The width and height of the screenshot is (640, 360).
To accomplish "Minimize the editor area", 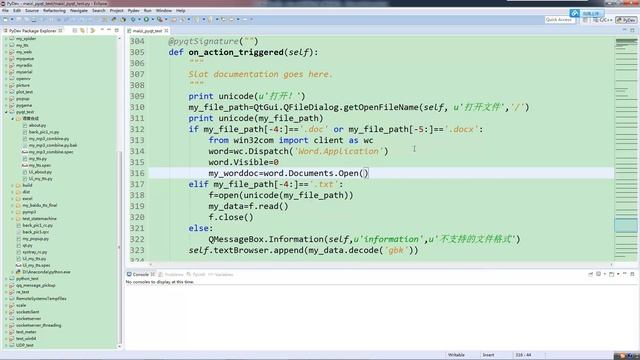I will coord(624,30).
